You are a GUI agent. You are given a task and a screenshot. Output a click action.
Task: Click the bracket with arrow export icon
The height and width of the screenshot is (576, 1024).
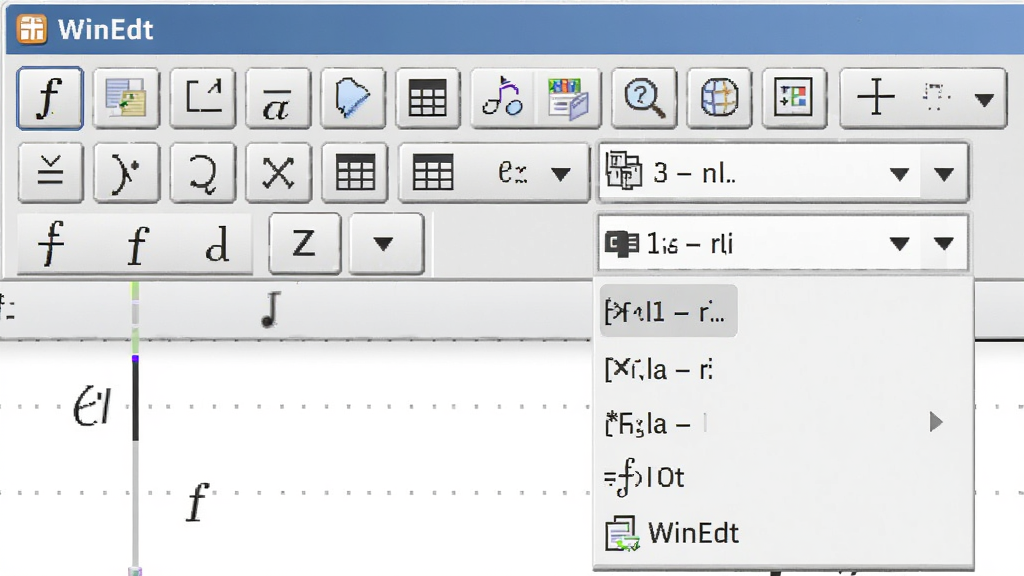[x=202, y=98]
